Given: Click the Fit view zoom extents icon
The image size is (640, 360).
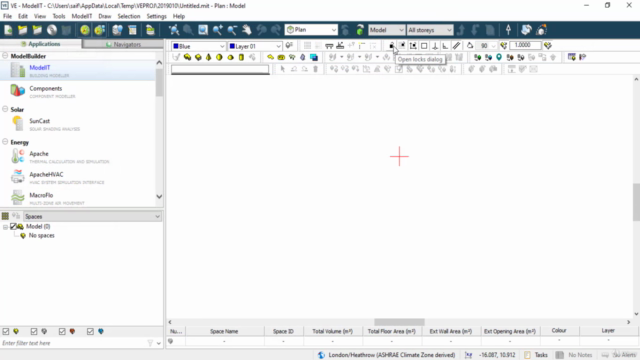Looking at the screenshot, I should click(x=174, y=30).
